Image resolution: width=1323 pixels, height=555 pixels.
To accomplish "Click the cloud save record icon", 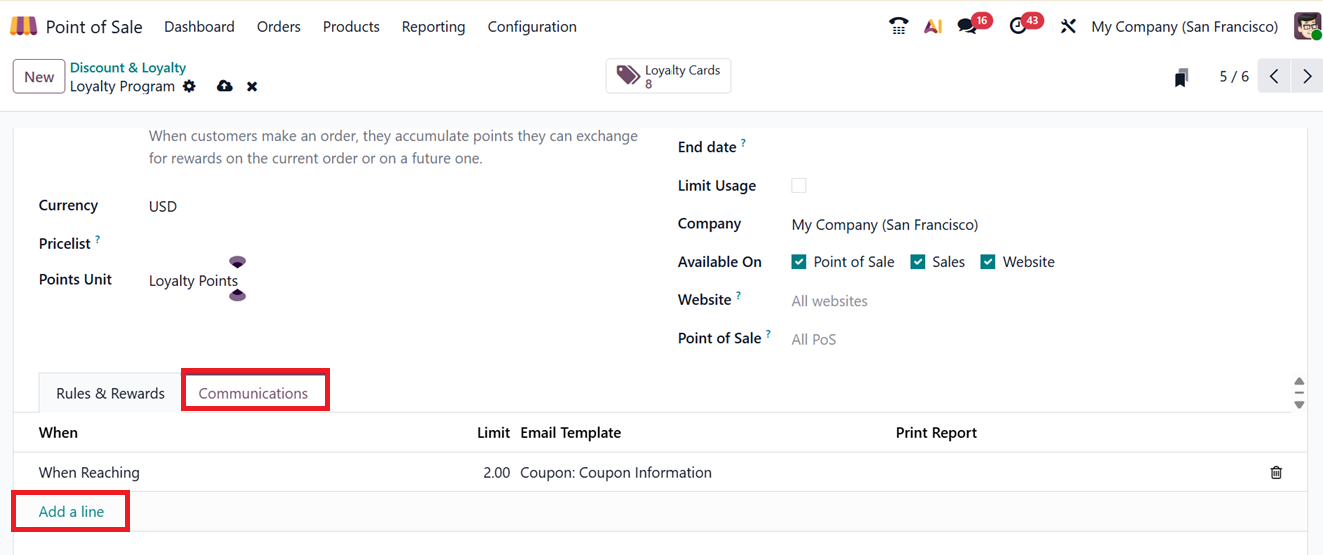I will [x=224, y=87].
